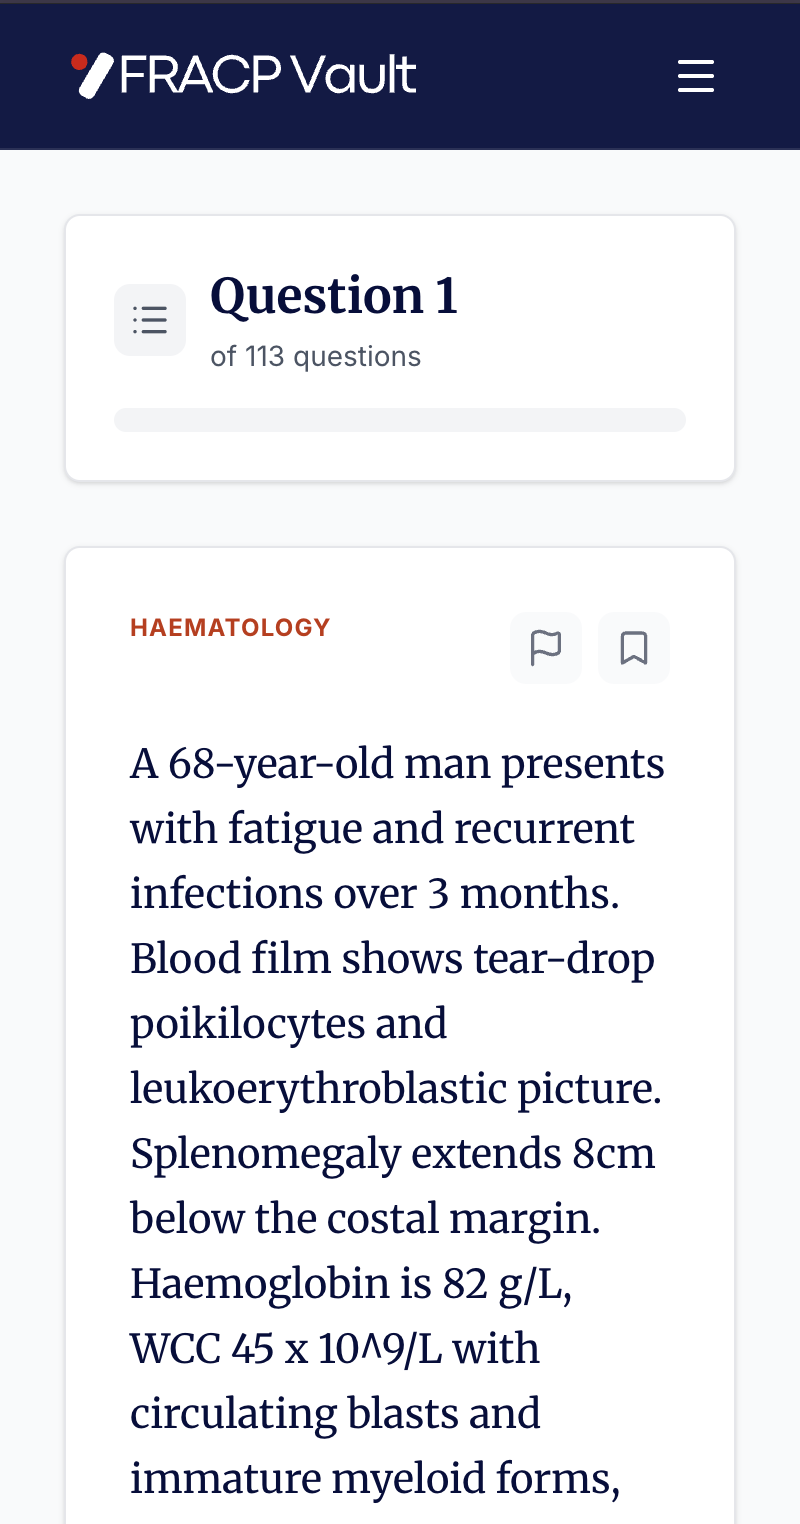Click the "Question 1" heading

[x=334, y=296]
